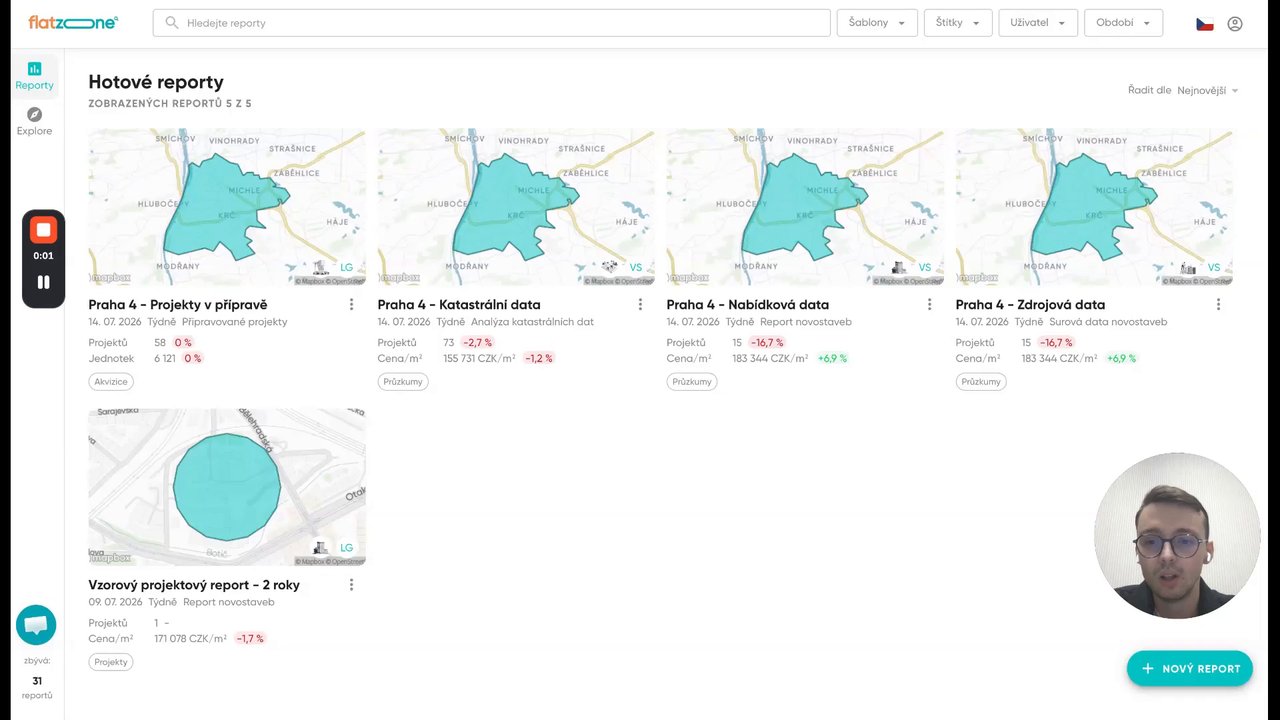Image resolution: width=1280 pixels, height=720 pixels.
Task: Create a new report with Nový report
Action: pyautogui.click(x=1190, y=668)
